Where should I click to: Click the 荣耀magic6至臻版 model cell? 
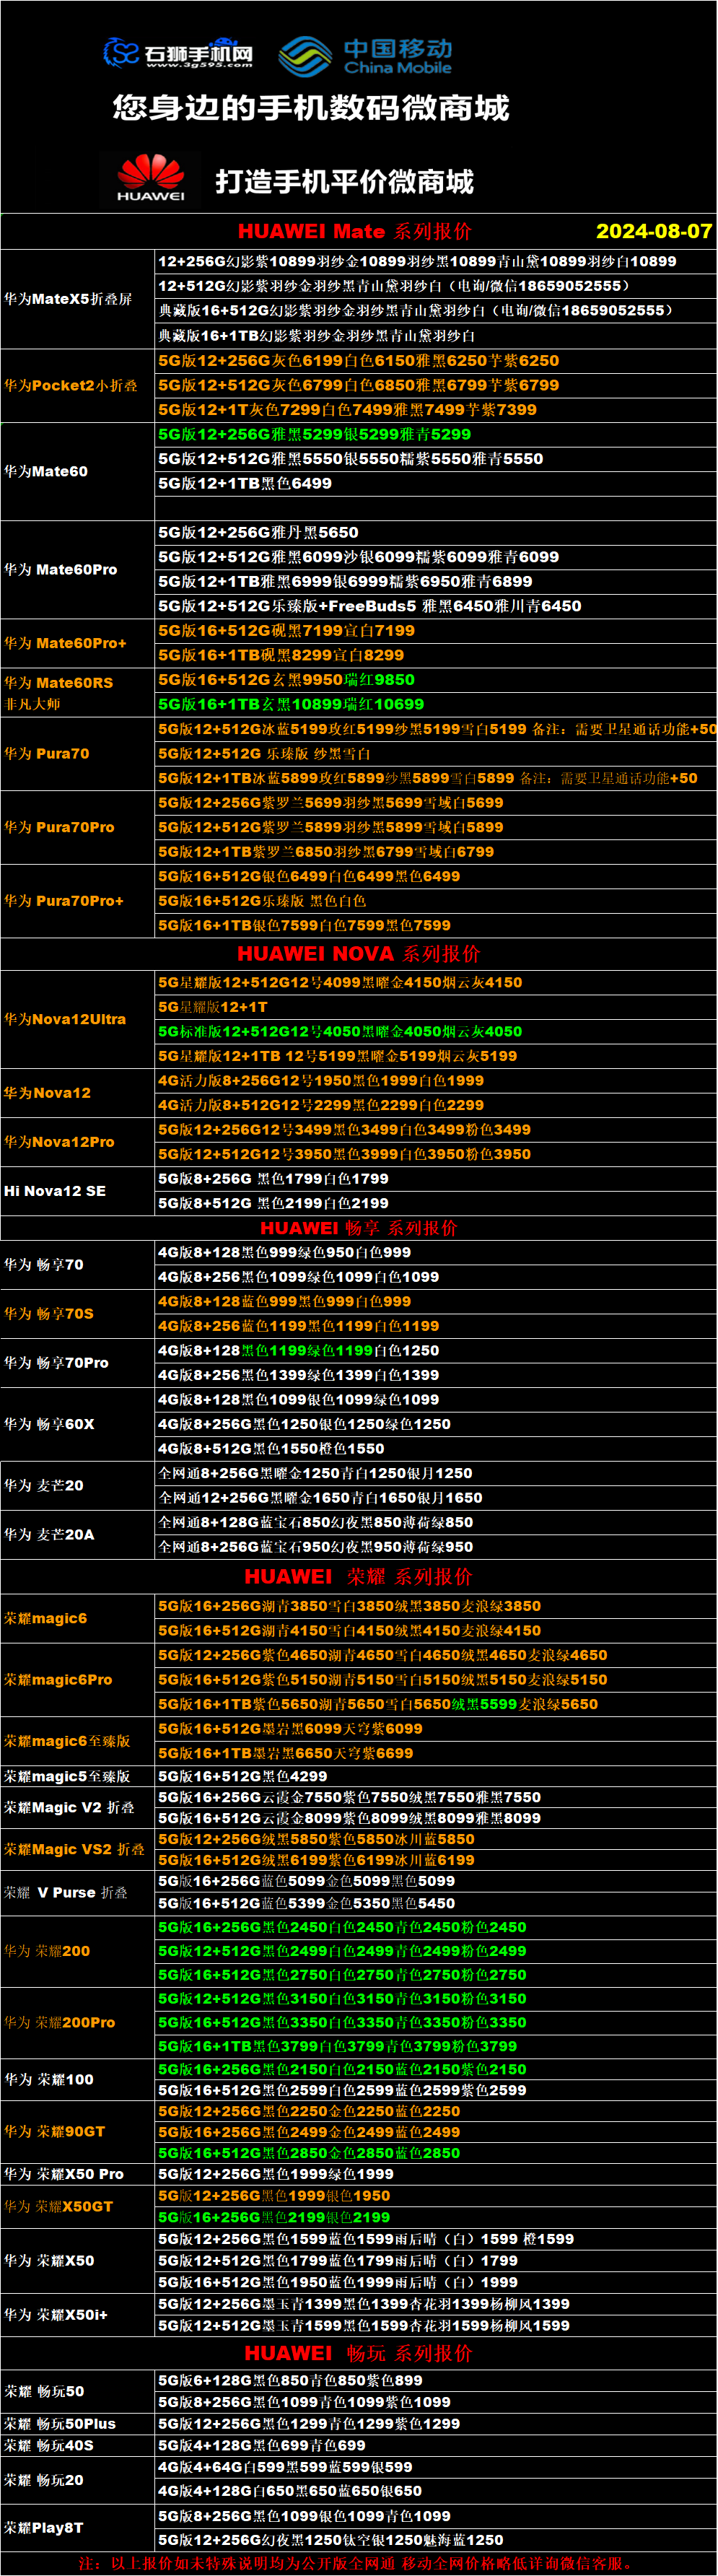[x=78, y=1741]
